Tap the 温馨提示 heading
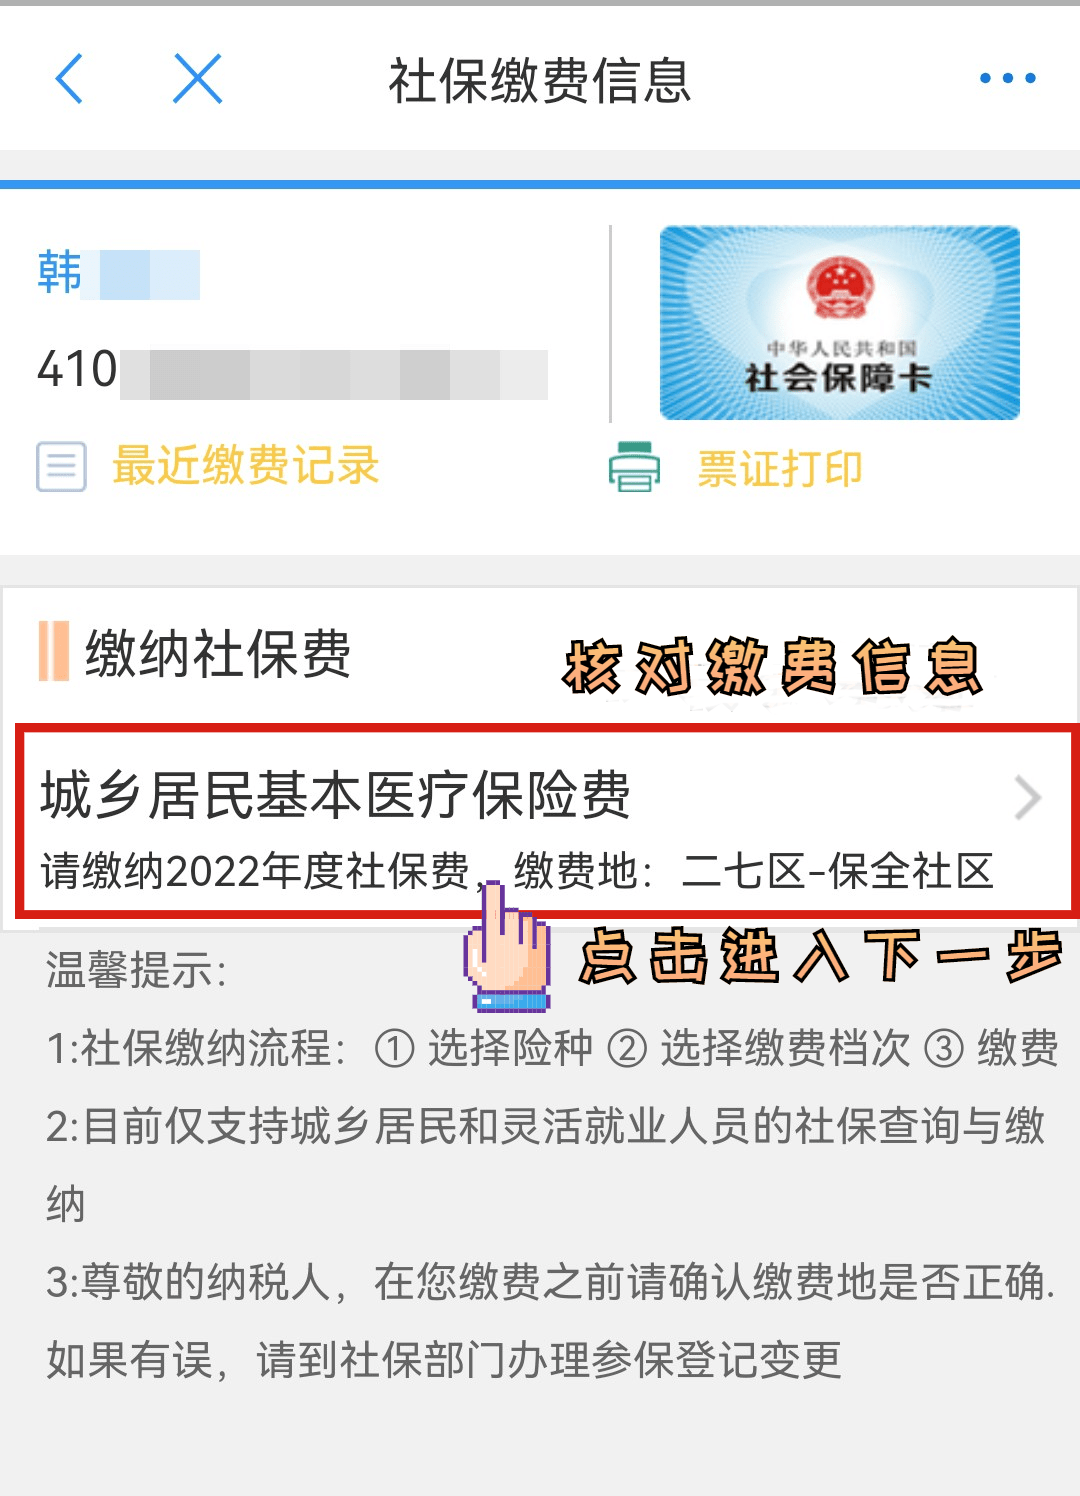 [x=136, y=970]
